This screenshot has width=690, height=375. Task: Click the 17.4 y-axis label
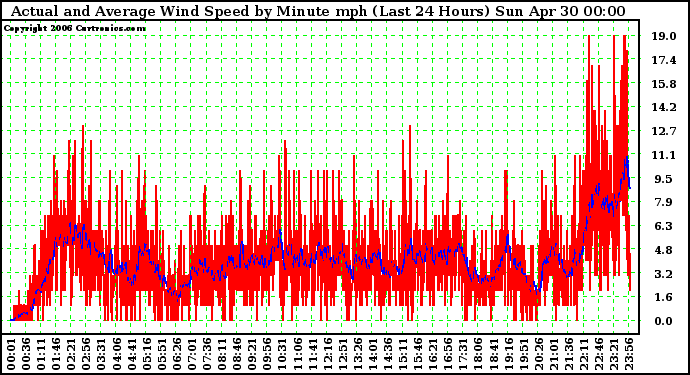[664, 60]
